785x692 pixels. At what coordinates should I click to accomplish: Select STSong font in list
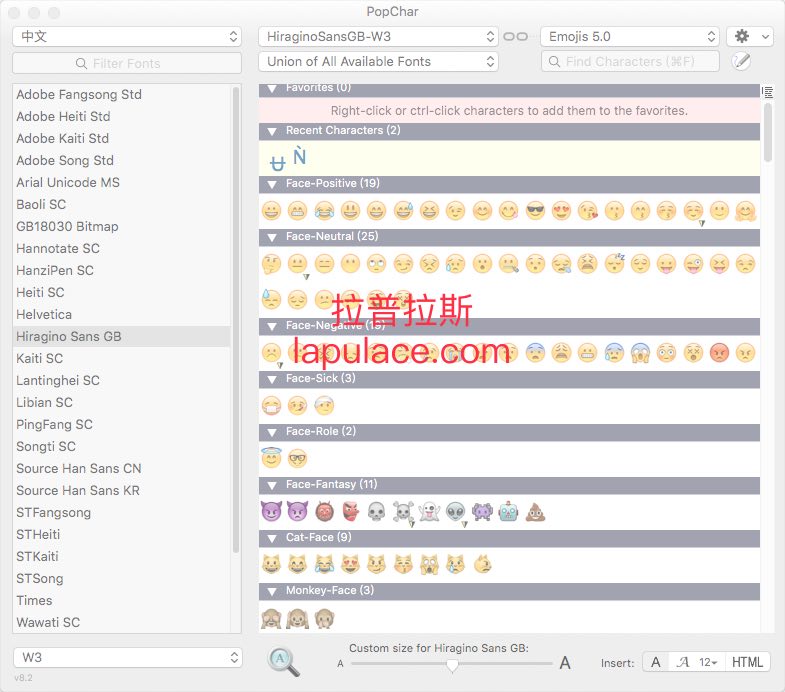tap(40, 579)
